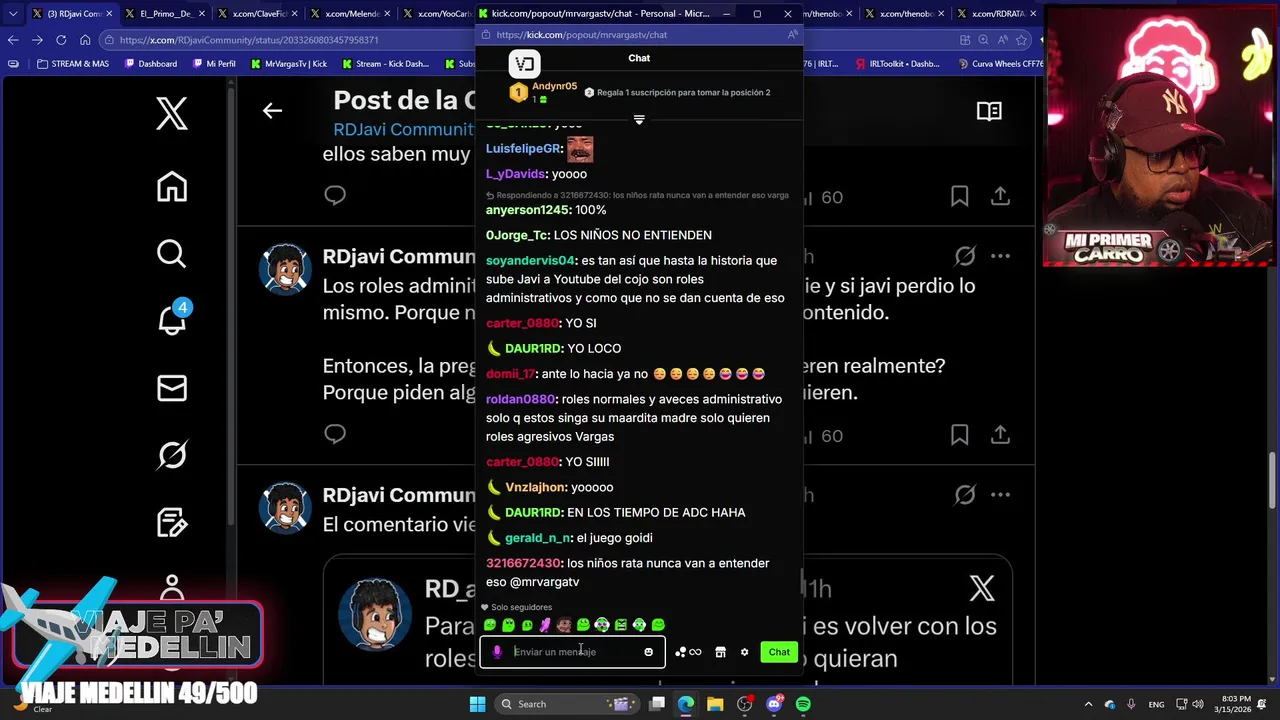Click Grok icon on 'Los roles administ' post
Viewport: 1280px width, 720px height.
tap(965, 256)
